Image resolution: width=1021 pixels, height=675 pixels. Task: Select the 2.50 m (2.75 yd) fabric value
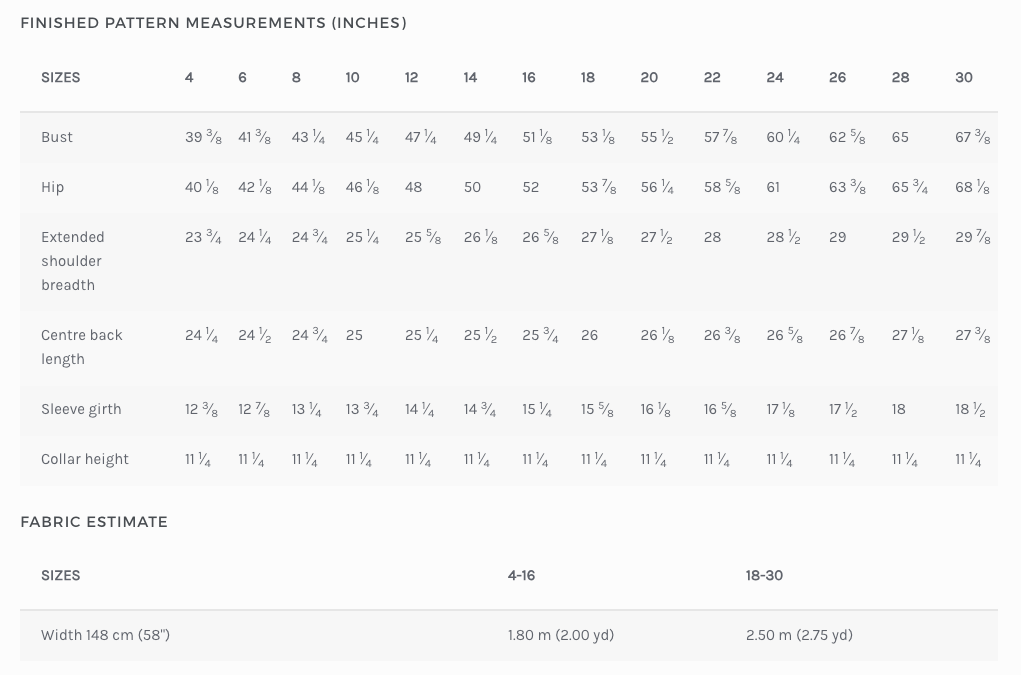(799, 635)
